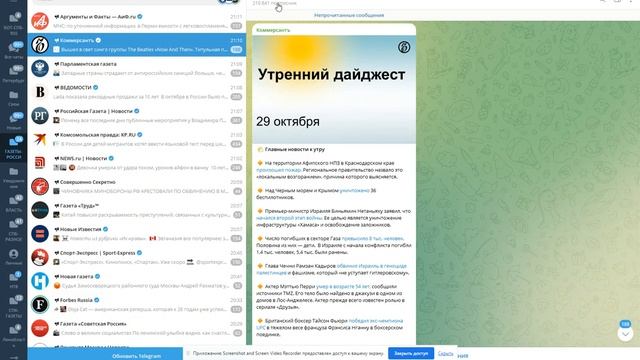This screenshot has width=640, height=360.
Task: Open the «Новые Известия» chat
Action: [x=137, y=234]
